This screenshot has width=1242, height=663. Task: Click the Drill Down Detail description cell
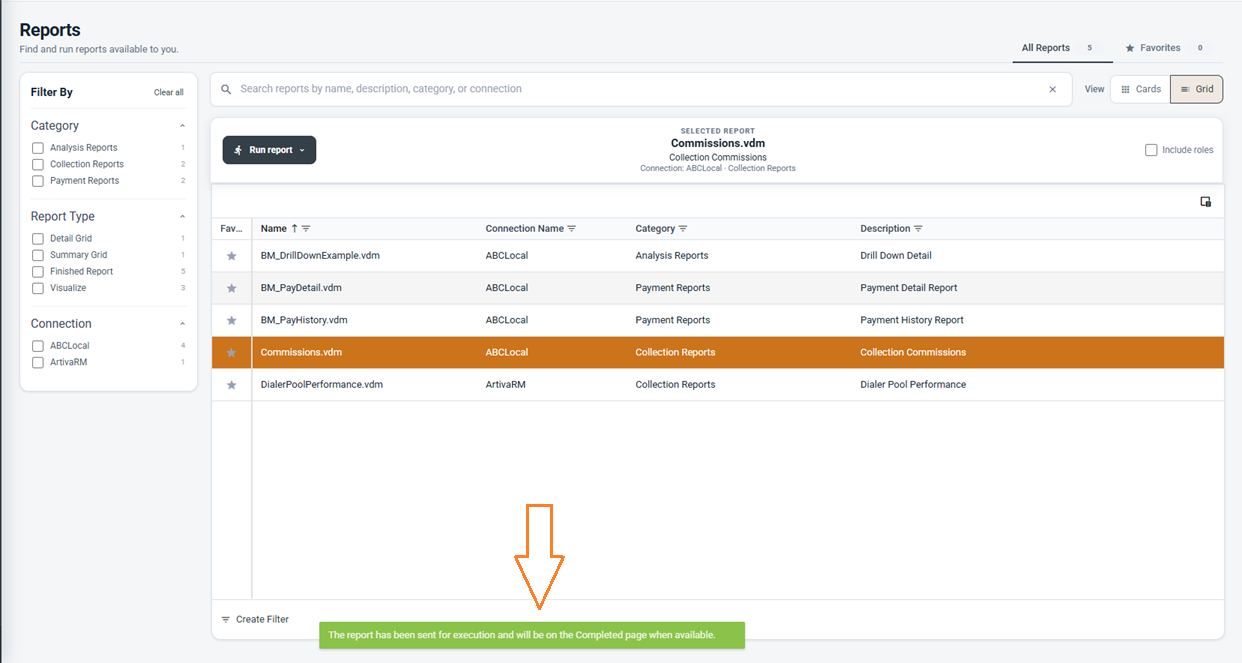pyautogui.click(x=896, y=256)
